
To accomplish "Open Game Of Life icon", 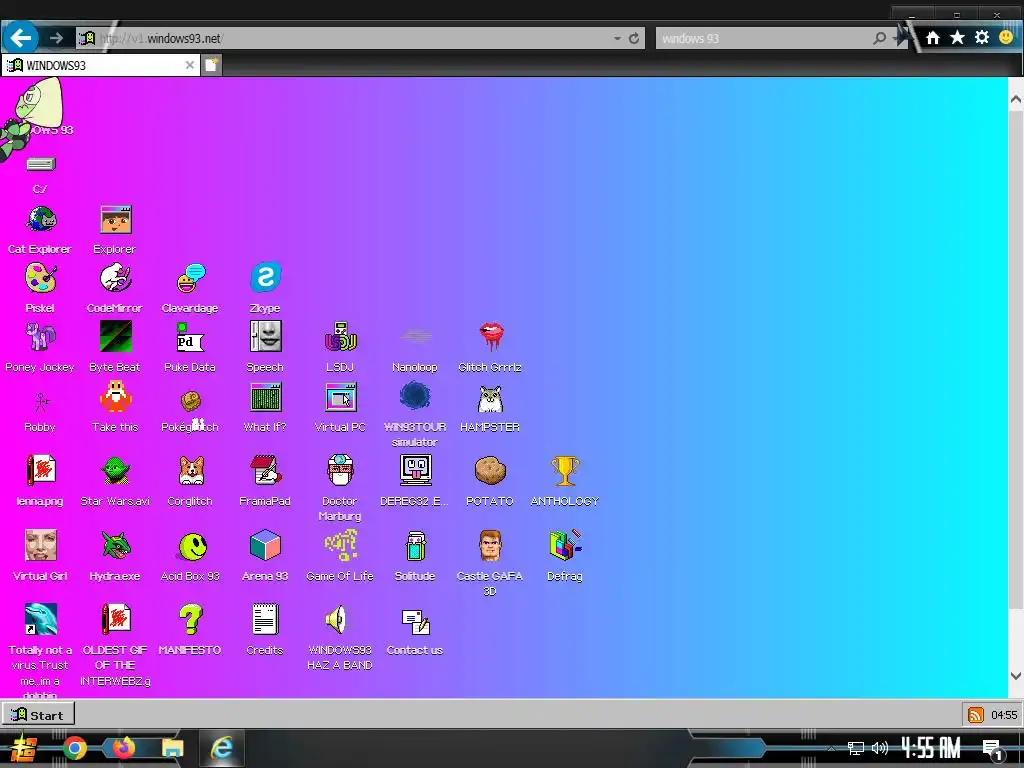I will point(340,545).
